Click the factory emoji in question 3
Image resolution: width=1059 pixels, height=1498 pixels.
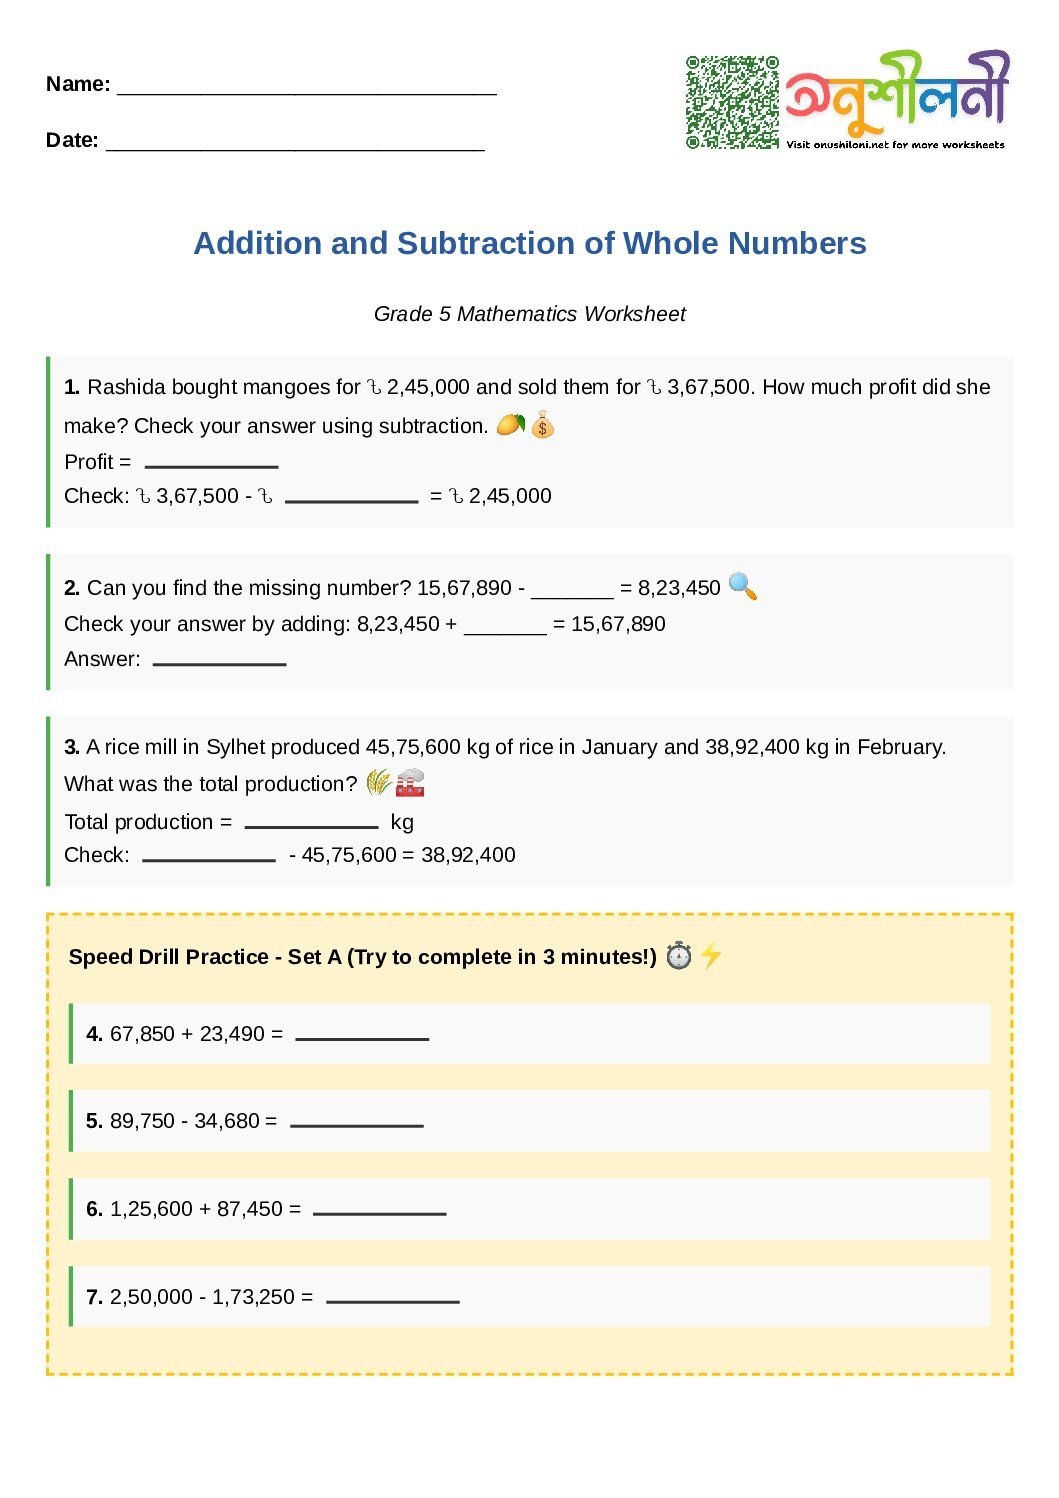(410, 783)
